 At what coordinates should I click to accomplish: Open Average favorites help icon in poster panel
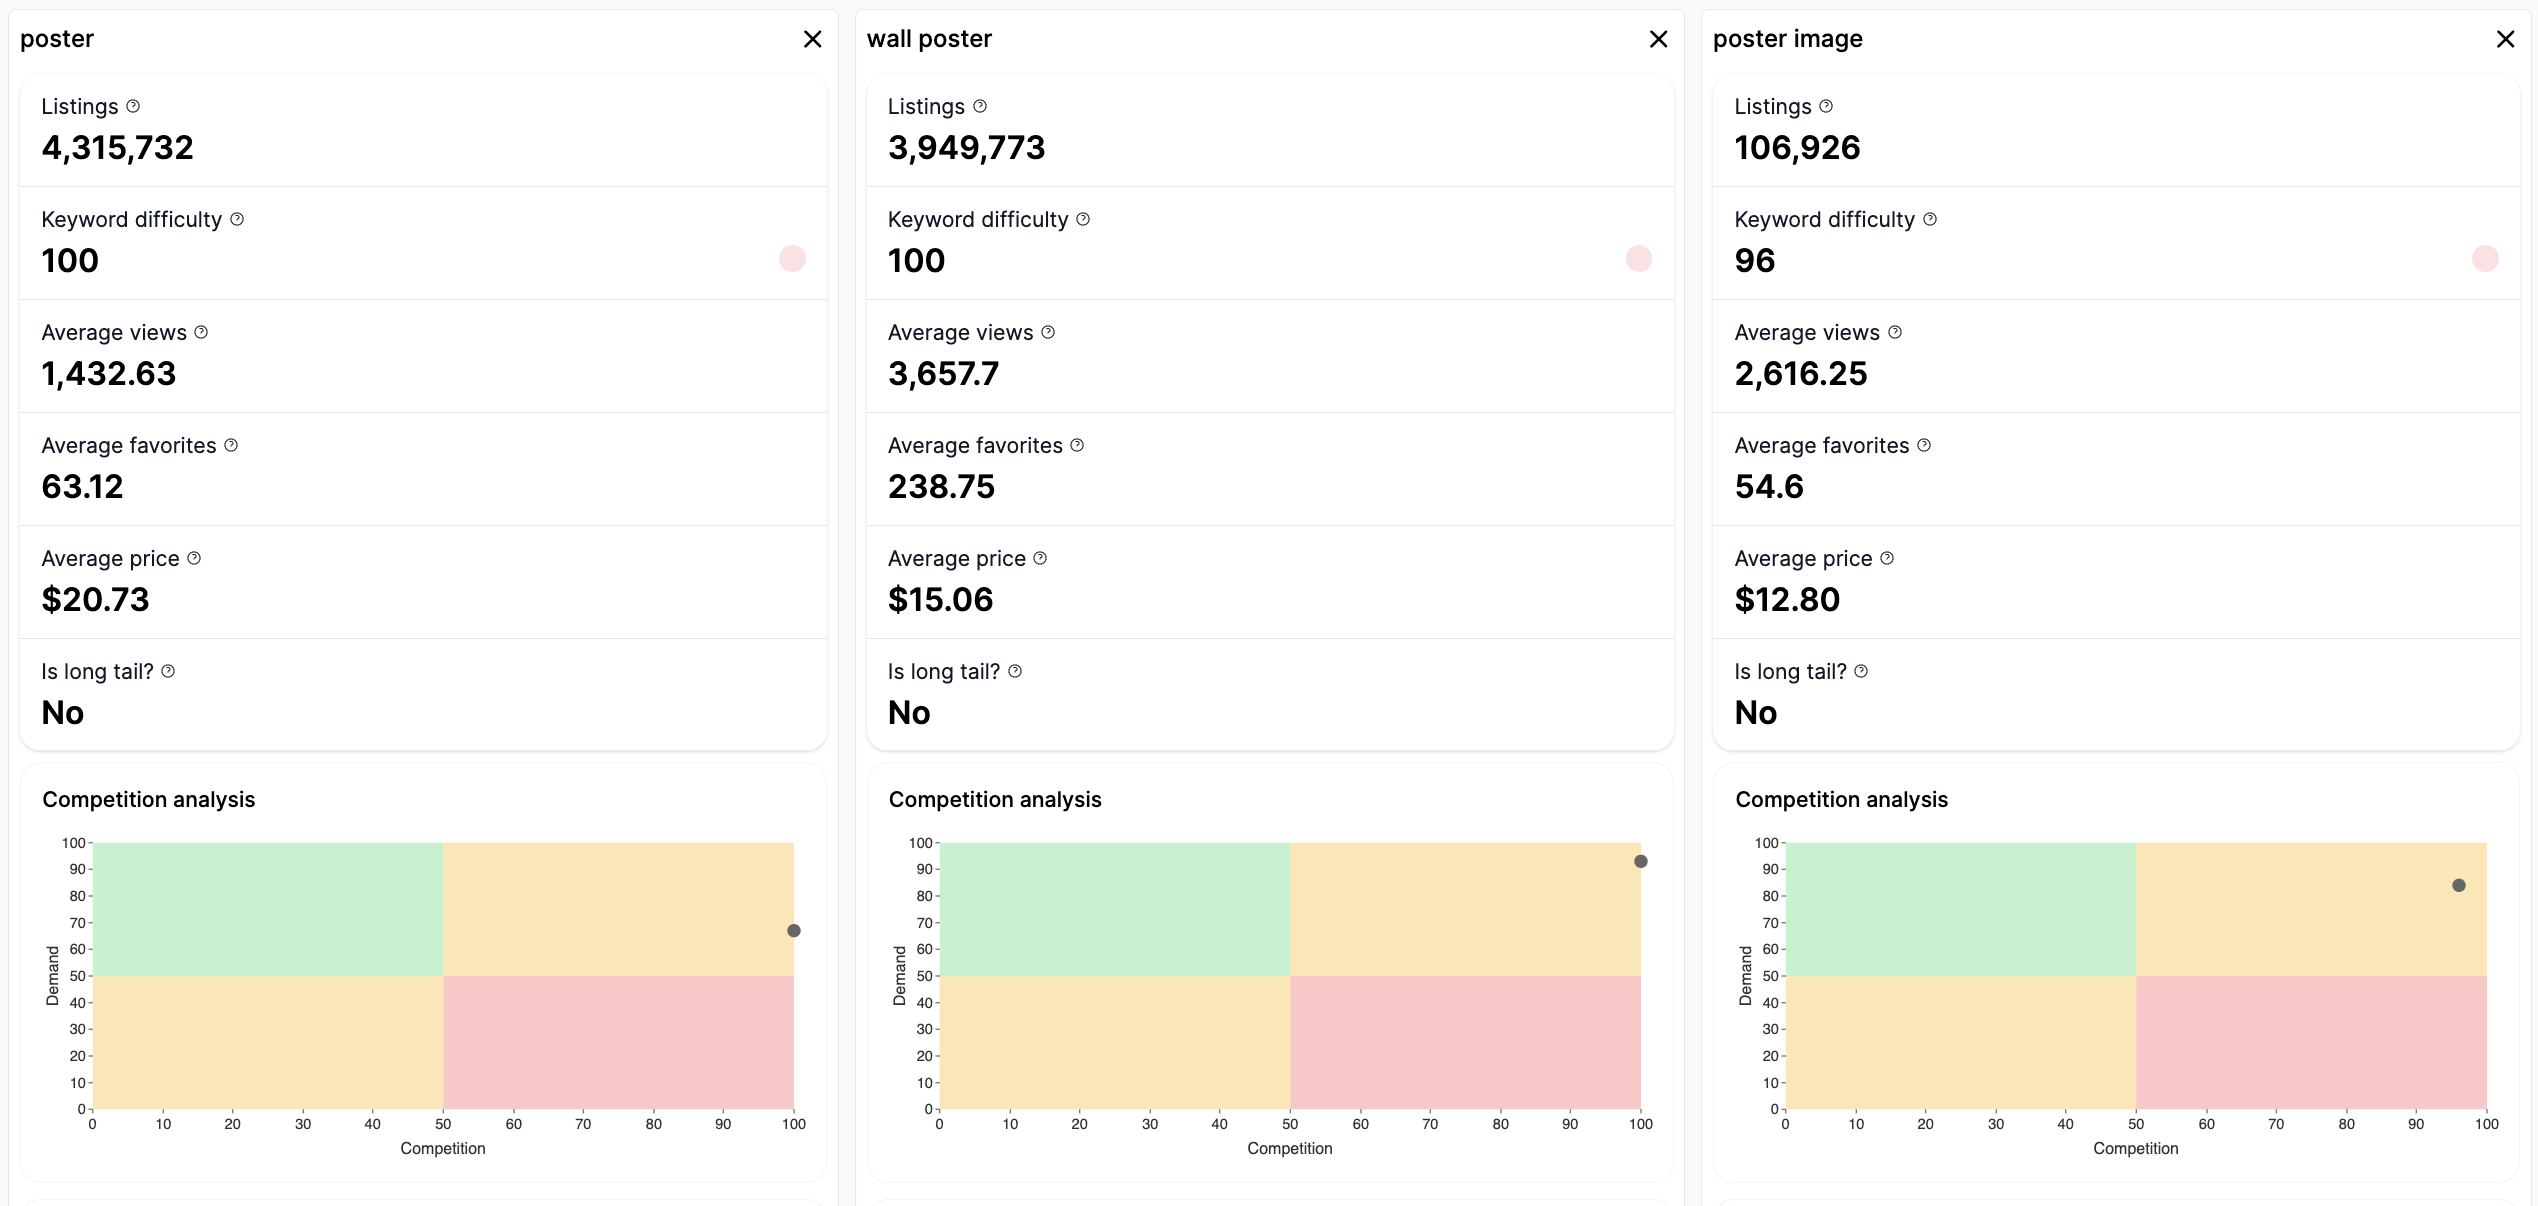pos(231,445)
